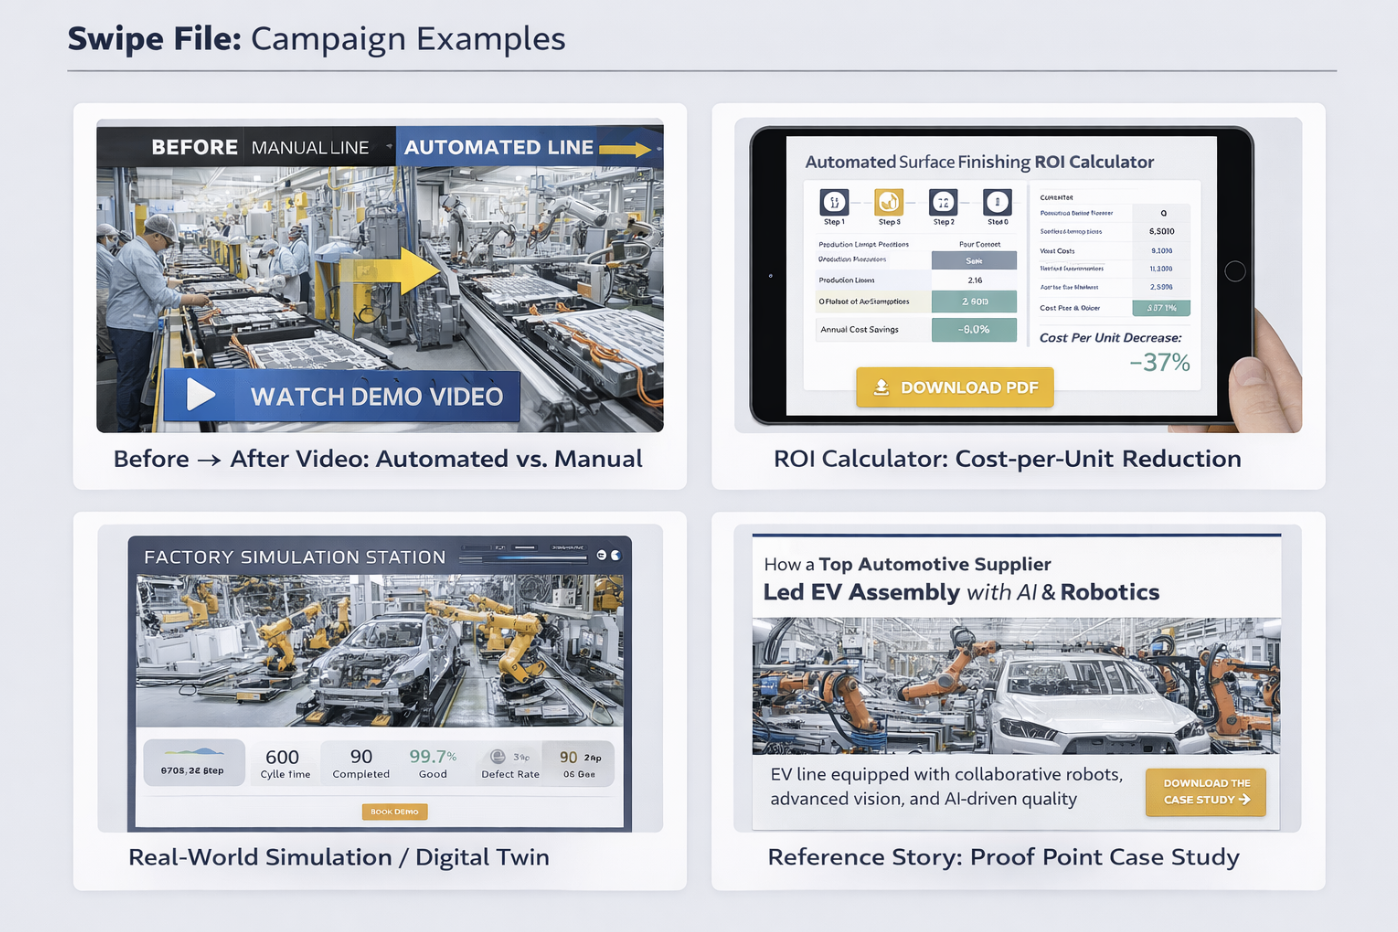Click the yellow arrow beside Automated Line
Viewport: 1398px width, 932px height.
click(x=626, y=149)
